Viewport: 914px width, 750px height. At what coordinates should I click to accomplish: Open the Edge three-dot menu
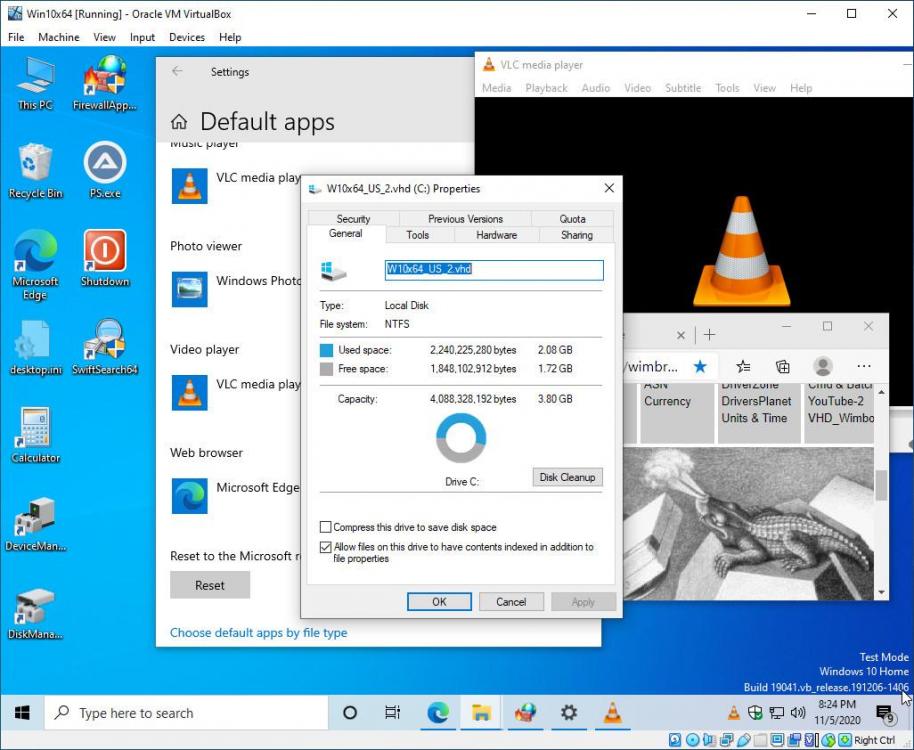[863, 366]
